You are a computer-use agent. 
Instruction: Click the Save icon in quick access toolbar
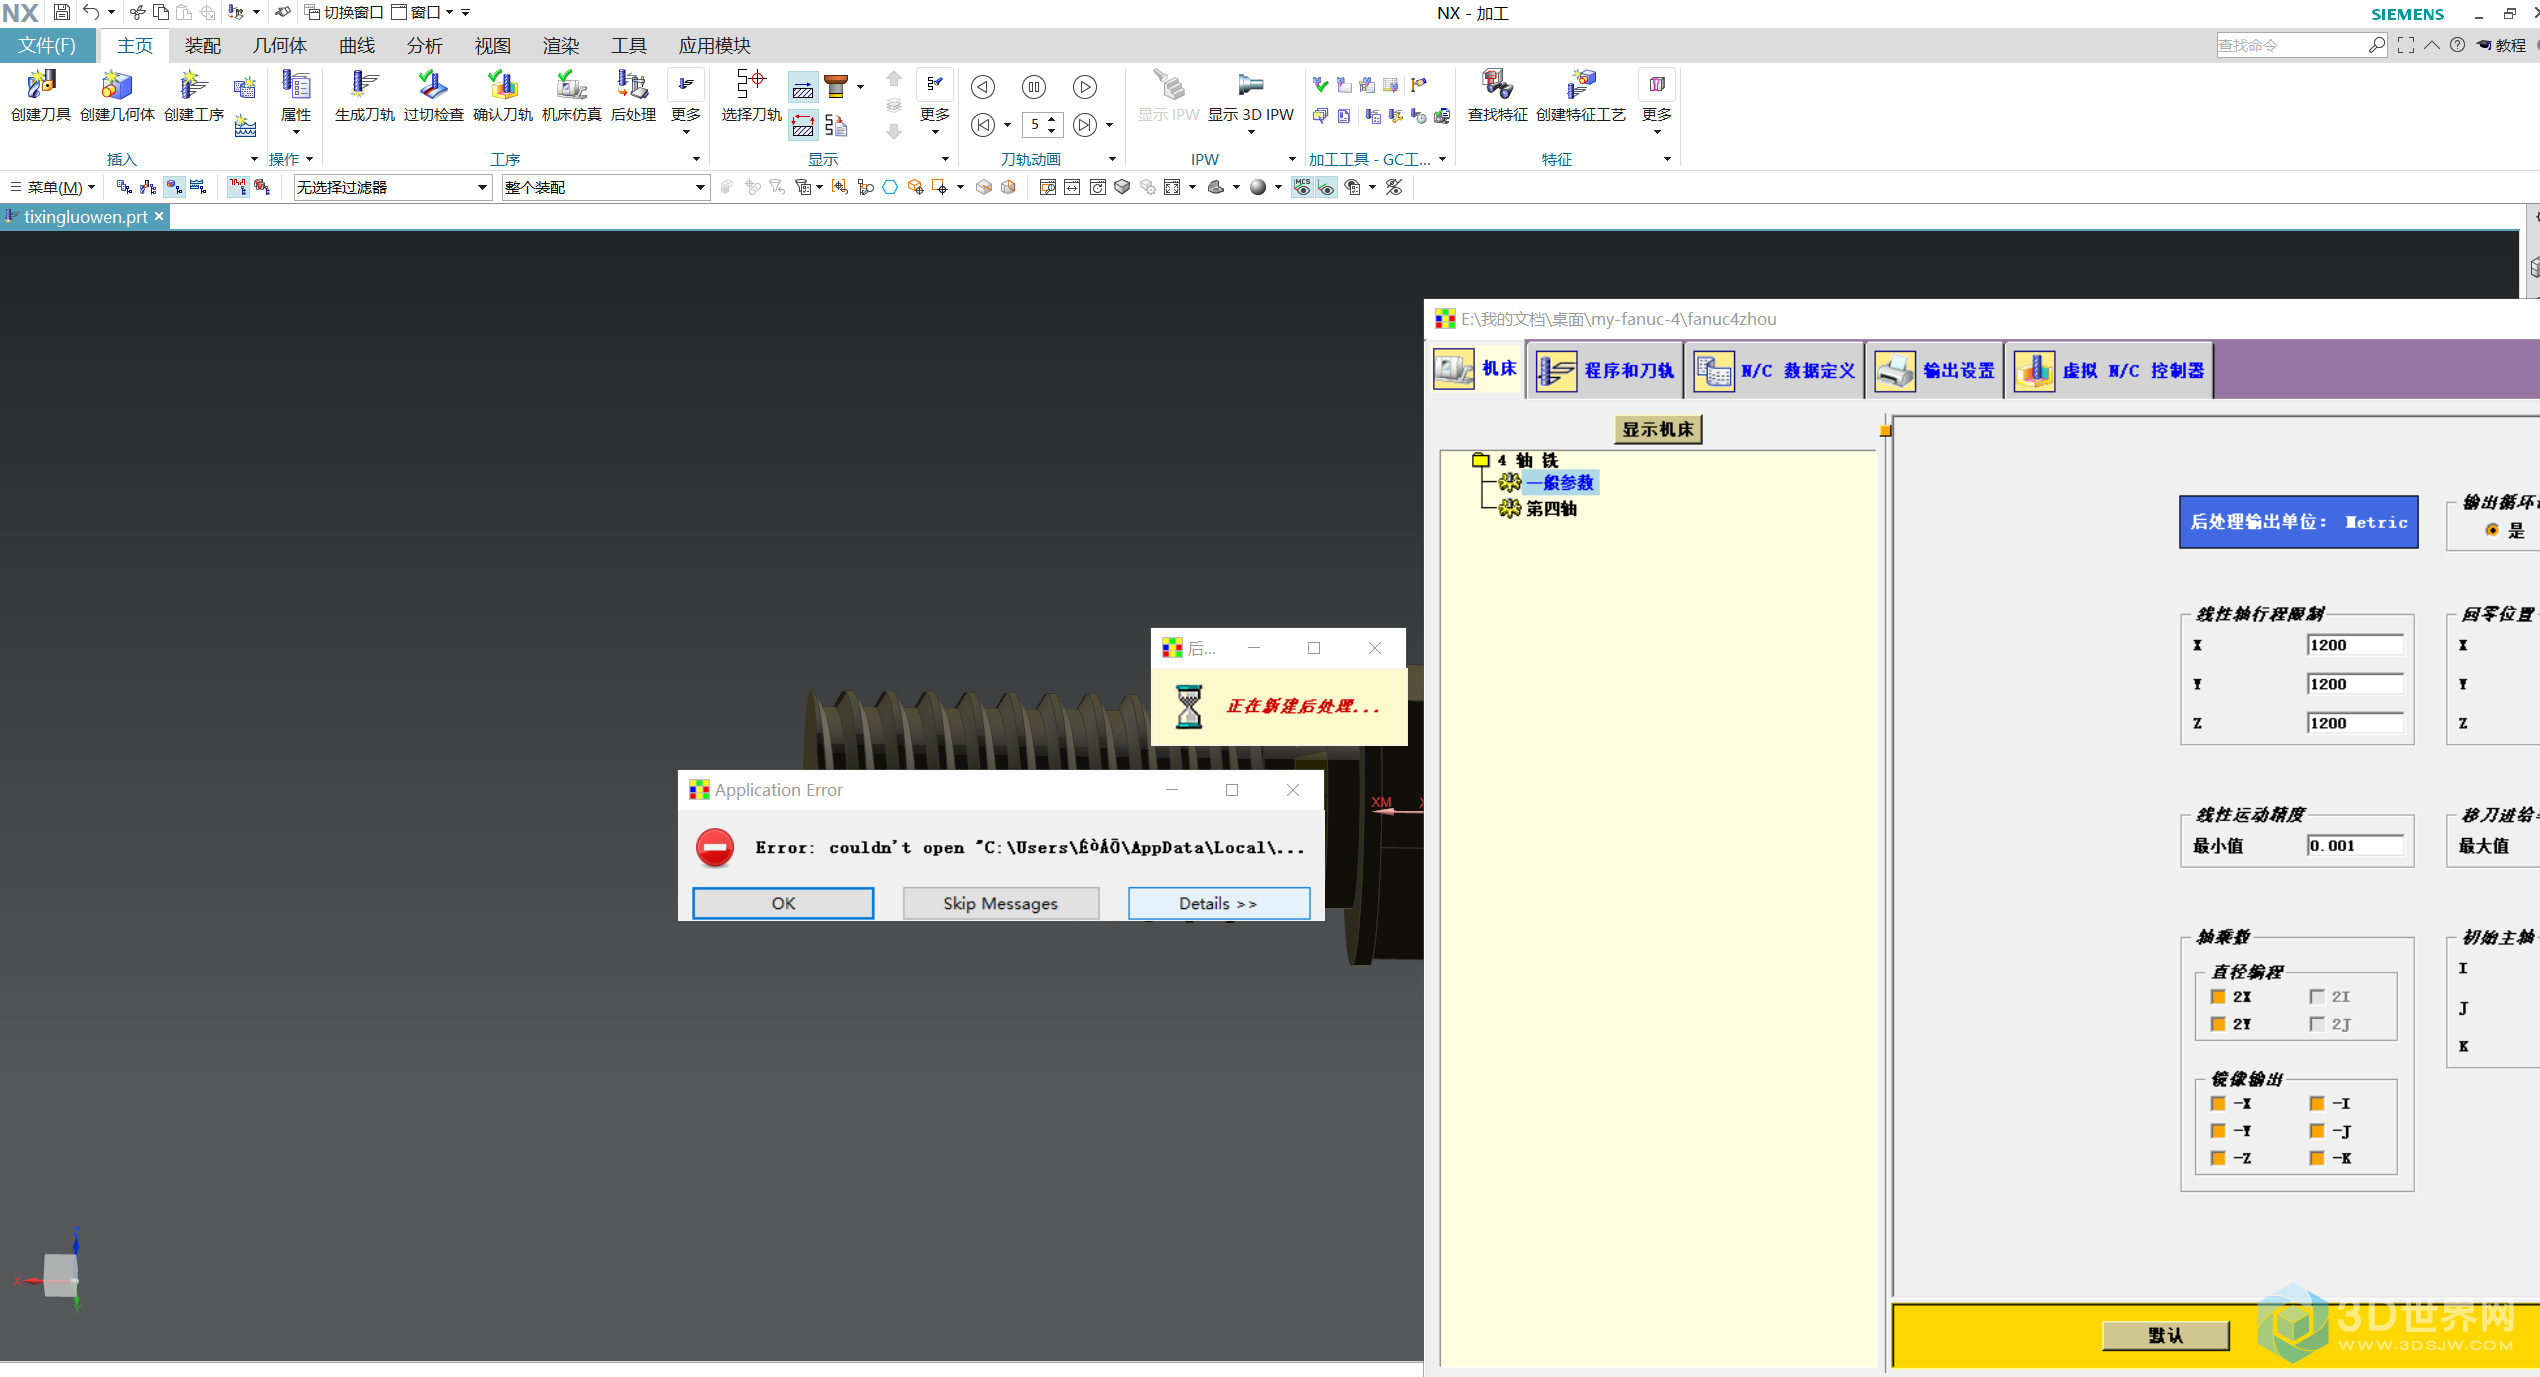click(62, 12)
